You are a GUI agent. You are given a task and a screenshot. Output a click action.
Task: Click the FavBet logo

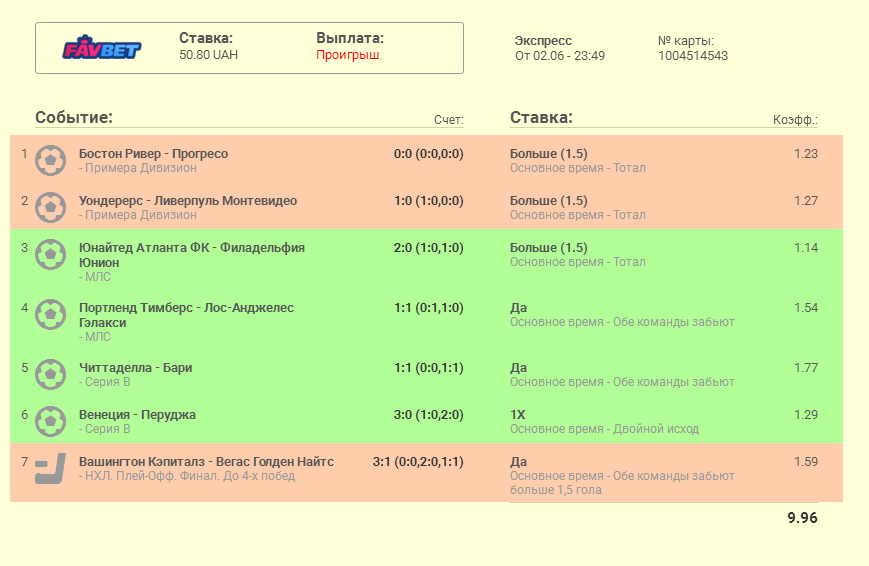click(102, 48)
